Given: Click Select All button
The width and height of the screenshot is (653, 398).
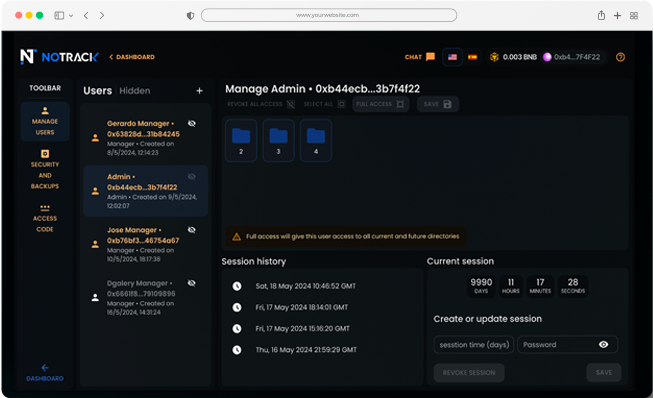Looking at the screenshot, I should [x=324, y=104].
